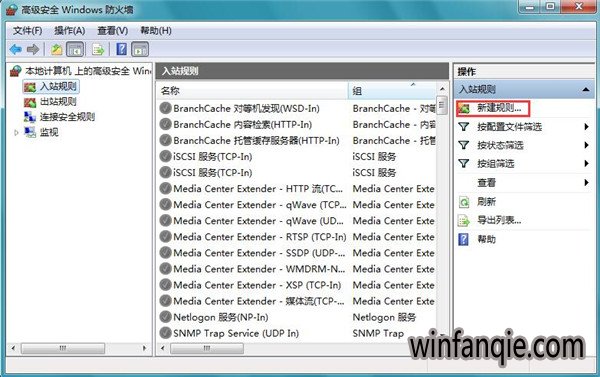Viewport: 600px width, 377px height.
Task: Click disabled status icon of Netlogon 服务(NP-In)
Action: coord(165,317)
